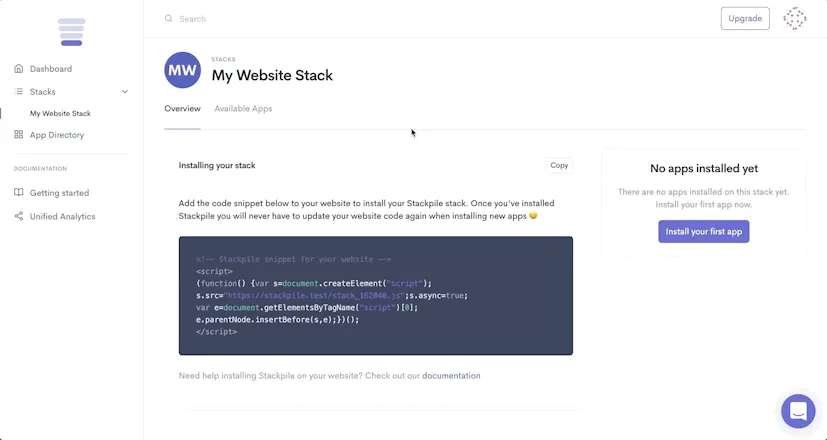
Task: Click the MW stack avatar
Action: [x=182, y=70]
